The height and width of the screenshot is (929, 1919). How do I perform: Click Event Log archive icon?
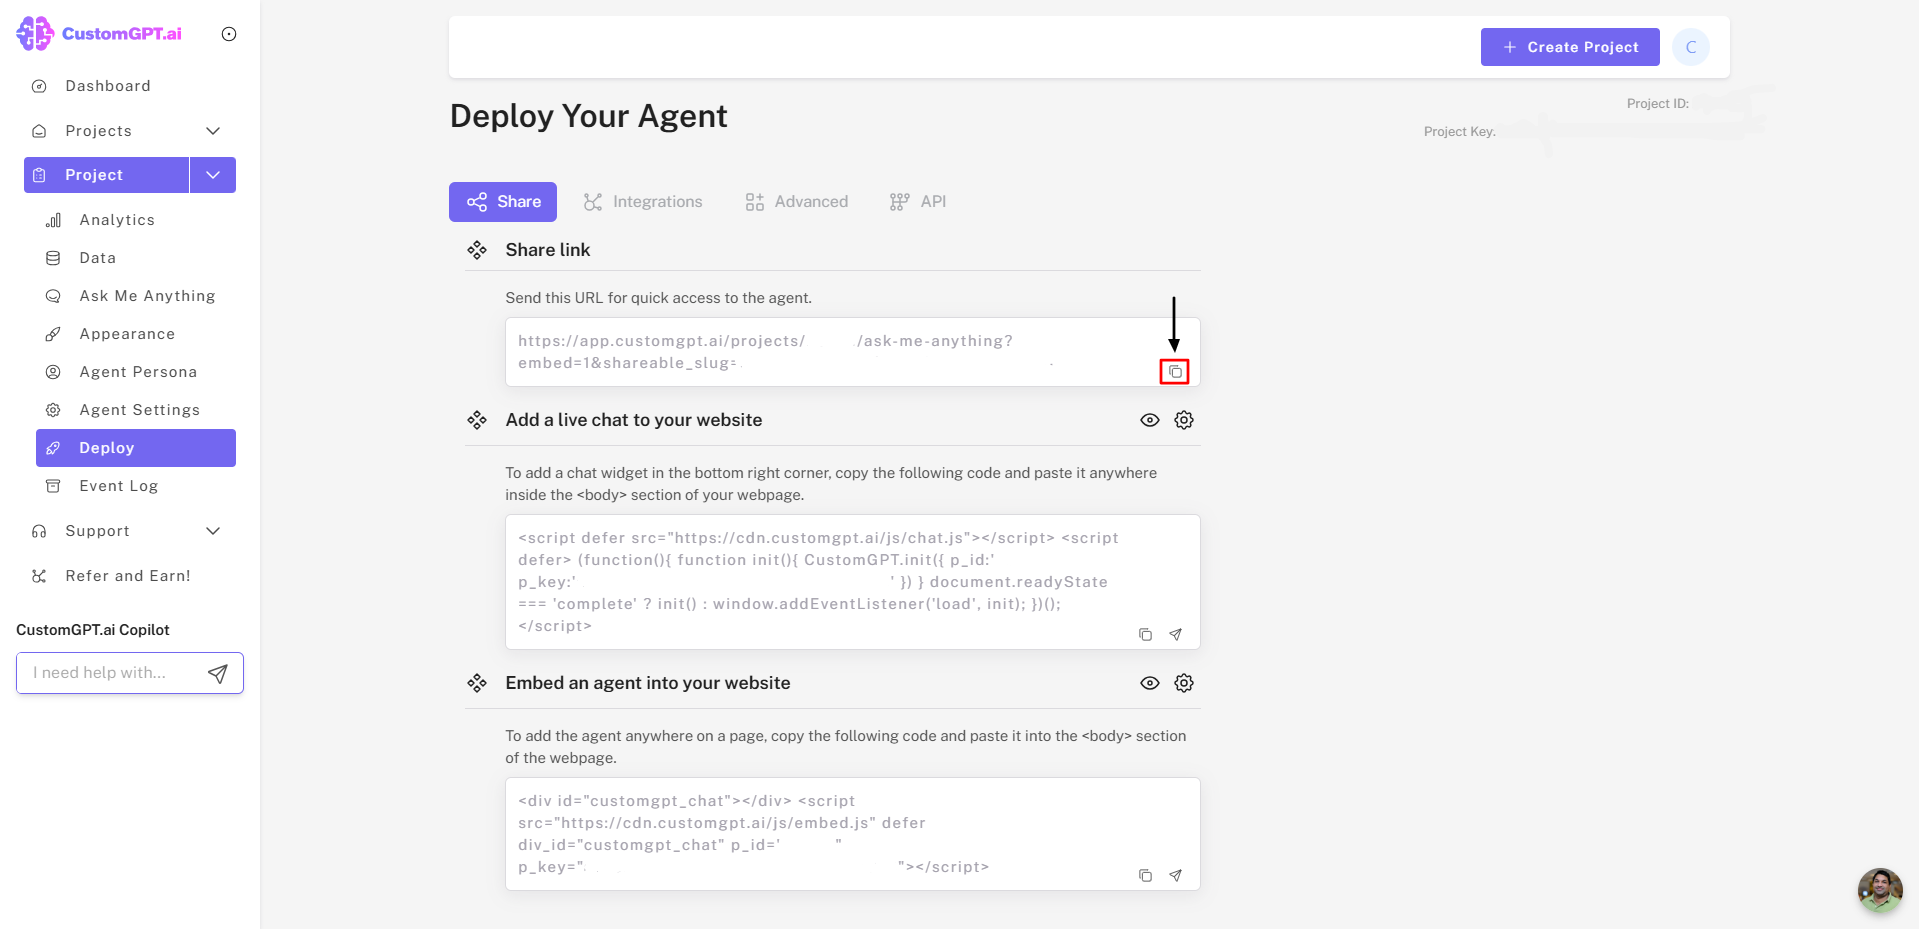tap(54, 486)
